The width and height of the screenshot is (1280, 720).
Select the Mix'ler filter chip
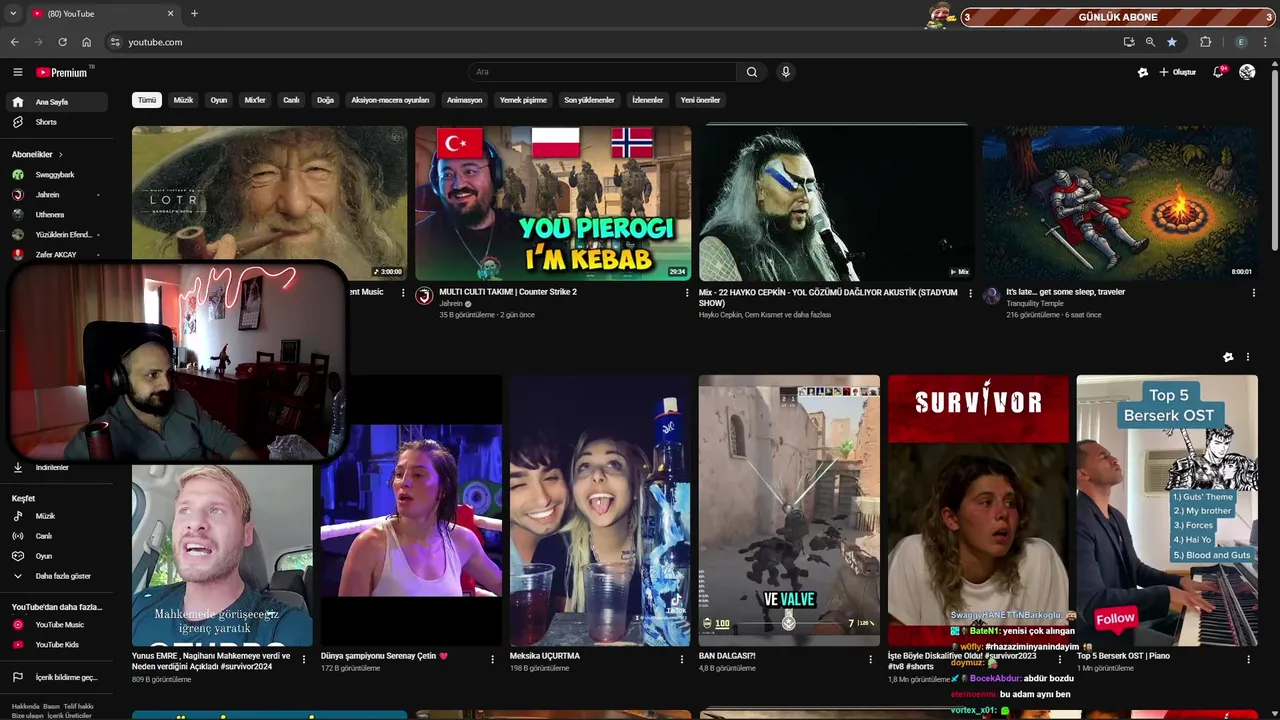coord(255,100)
